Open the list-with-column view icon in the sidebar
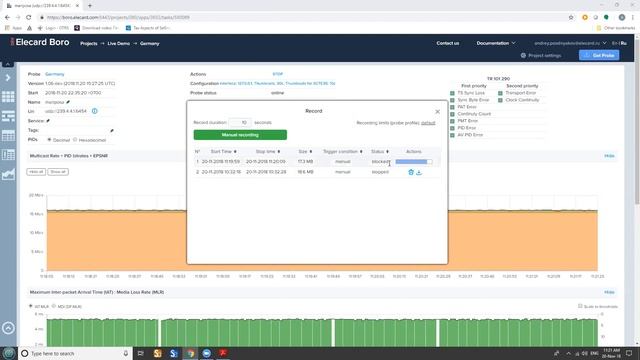This screenshot has width=640, height=360. [8, 155]
